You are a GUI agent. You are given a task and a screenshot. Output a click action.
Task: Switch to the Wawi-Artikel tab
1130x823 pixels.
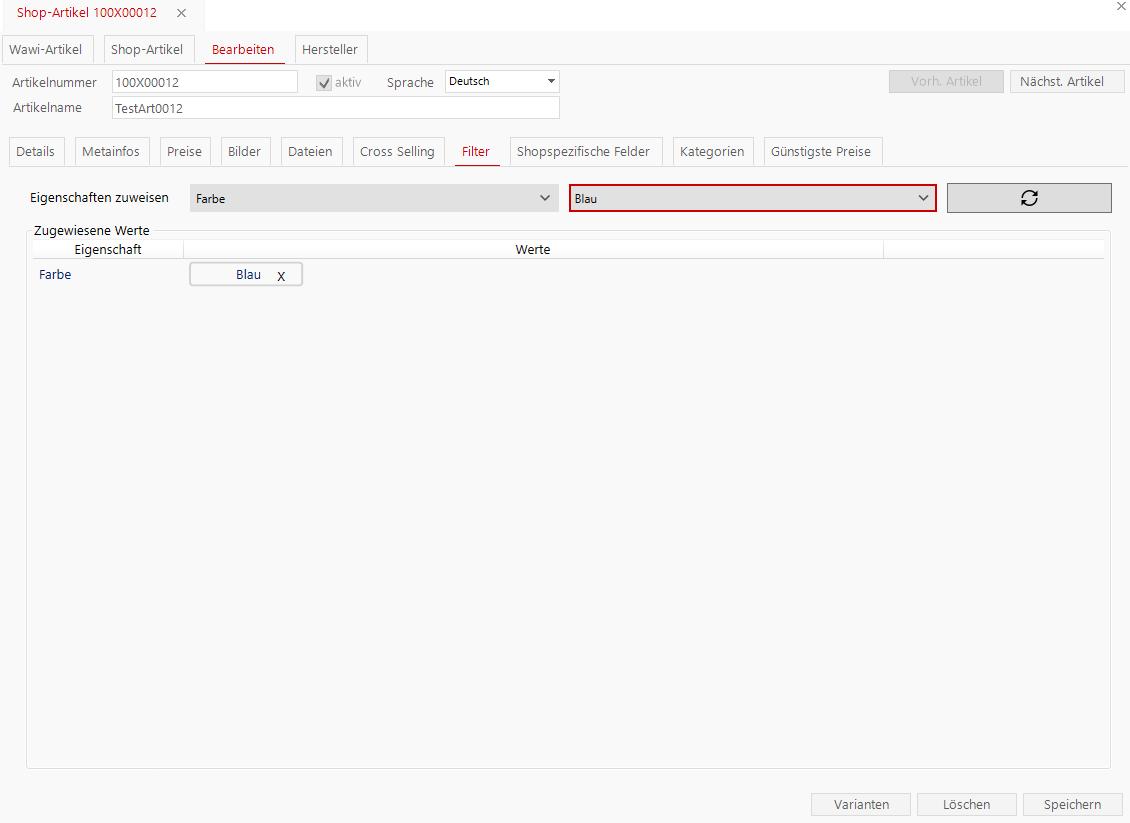click(46, 49)
